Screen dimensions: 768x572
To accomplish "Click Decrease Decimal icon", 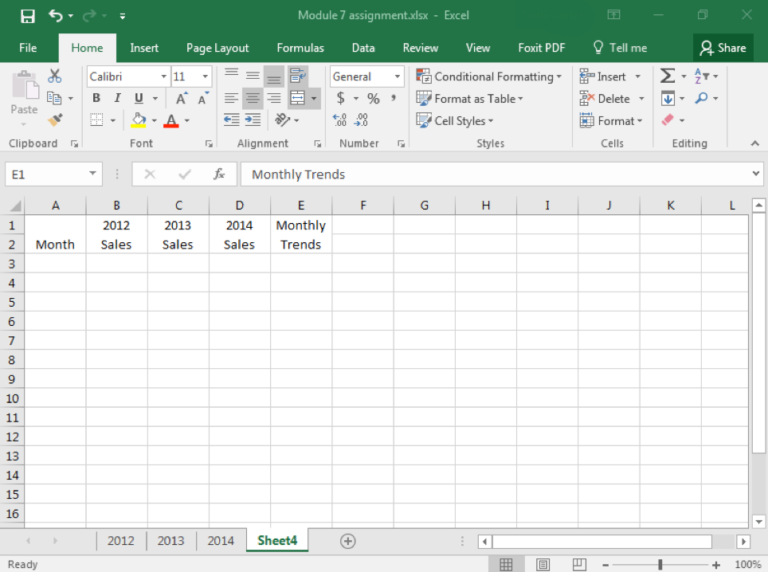I will (361, 120).
